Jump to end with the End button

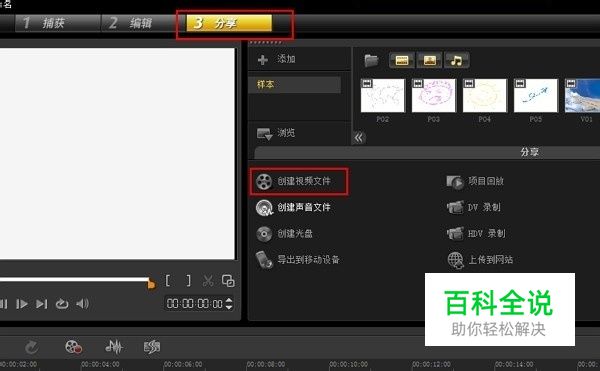pos(41,304)
